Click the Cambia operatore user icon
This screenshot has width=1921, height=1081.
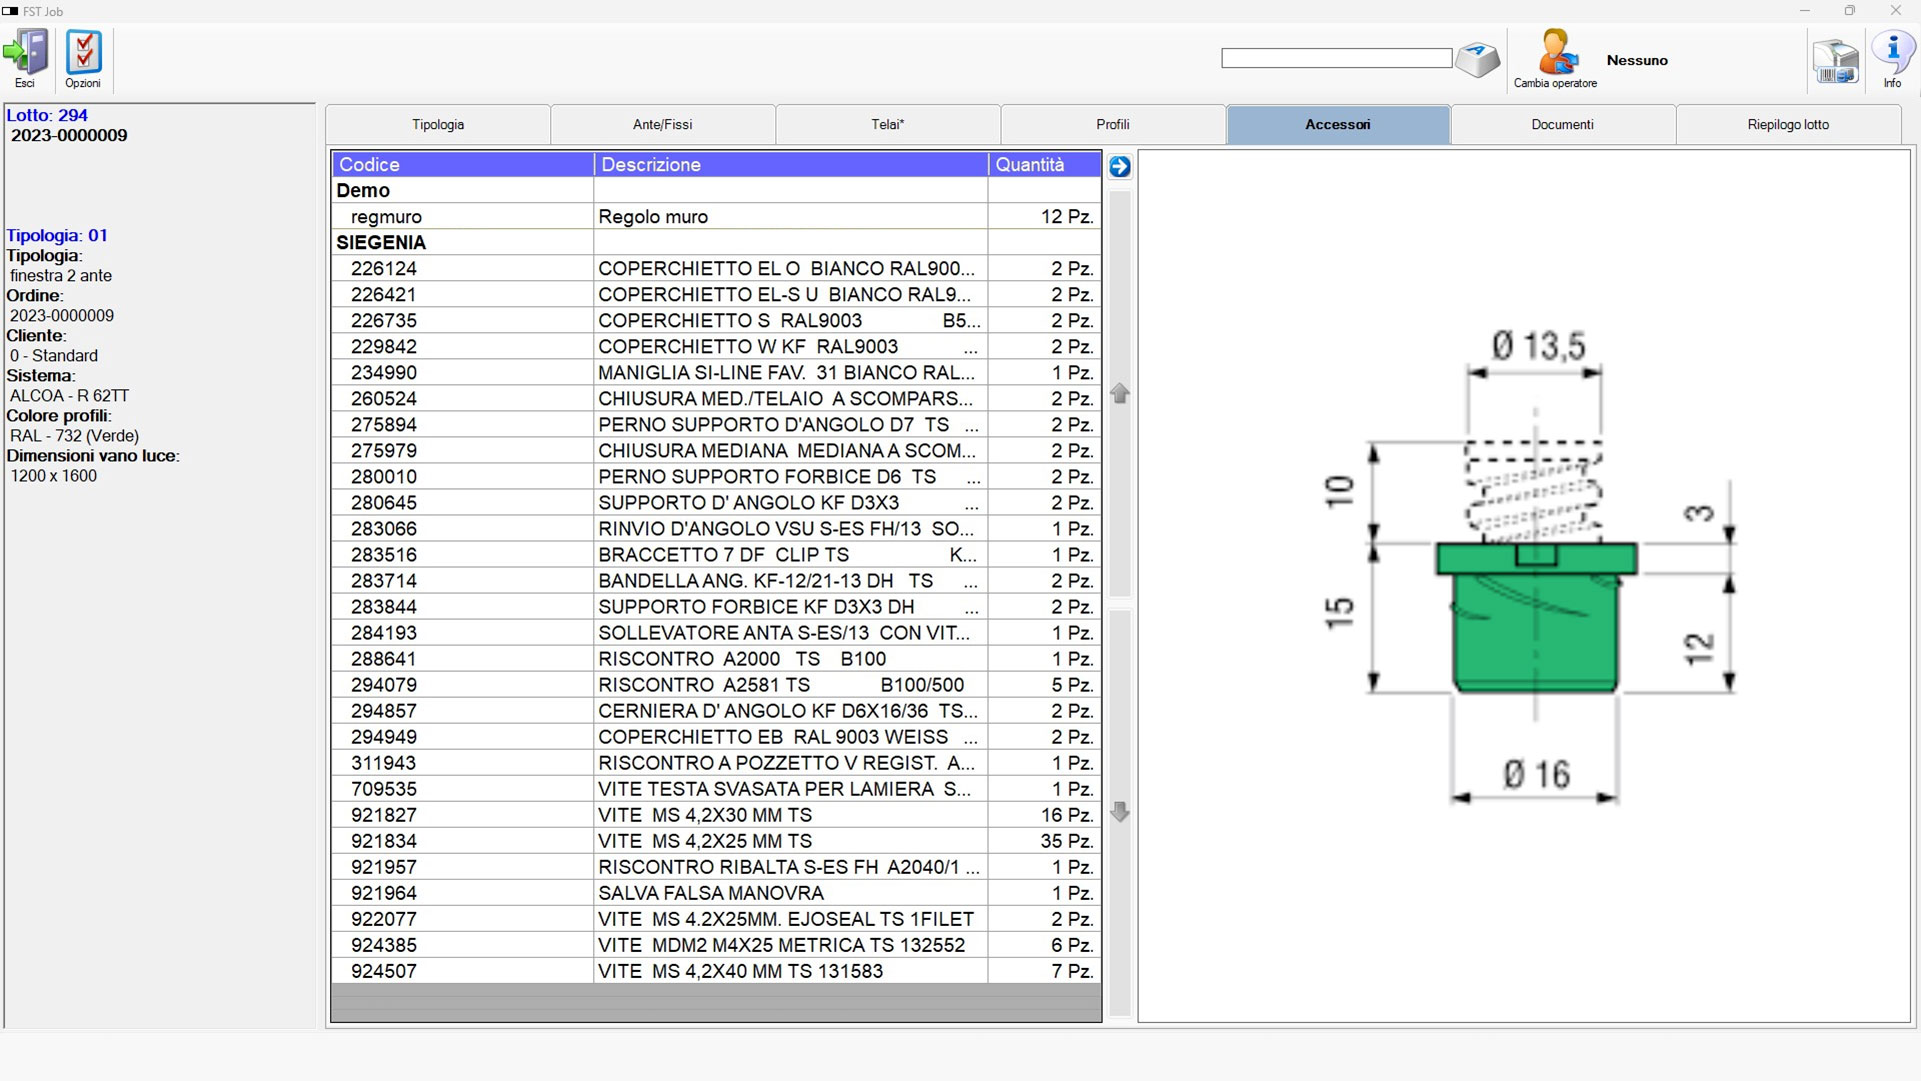[1556, 58]
